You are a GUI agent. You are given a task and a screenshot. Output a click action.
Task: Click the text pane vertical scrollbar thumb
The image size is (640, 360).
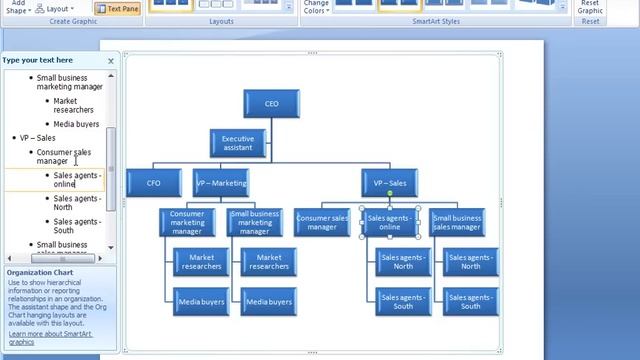(111, 169)
